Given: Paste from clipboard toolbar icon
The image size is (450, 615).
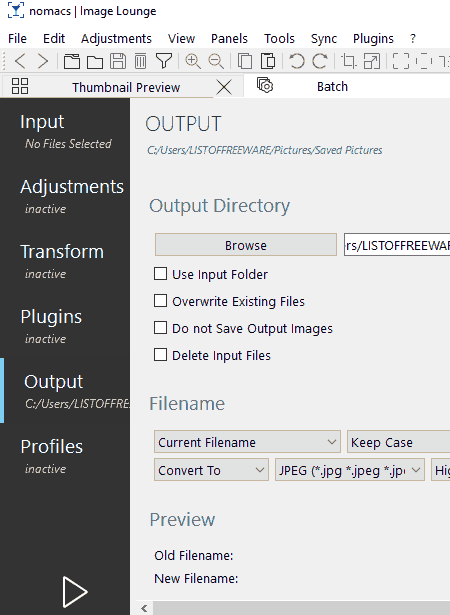Looking at the screenshot, I should 268,61.
